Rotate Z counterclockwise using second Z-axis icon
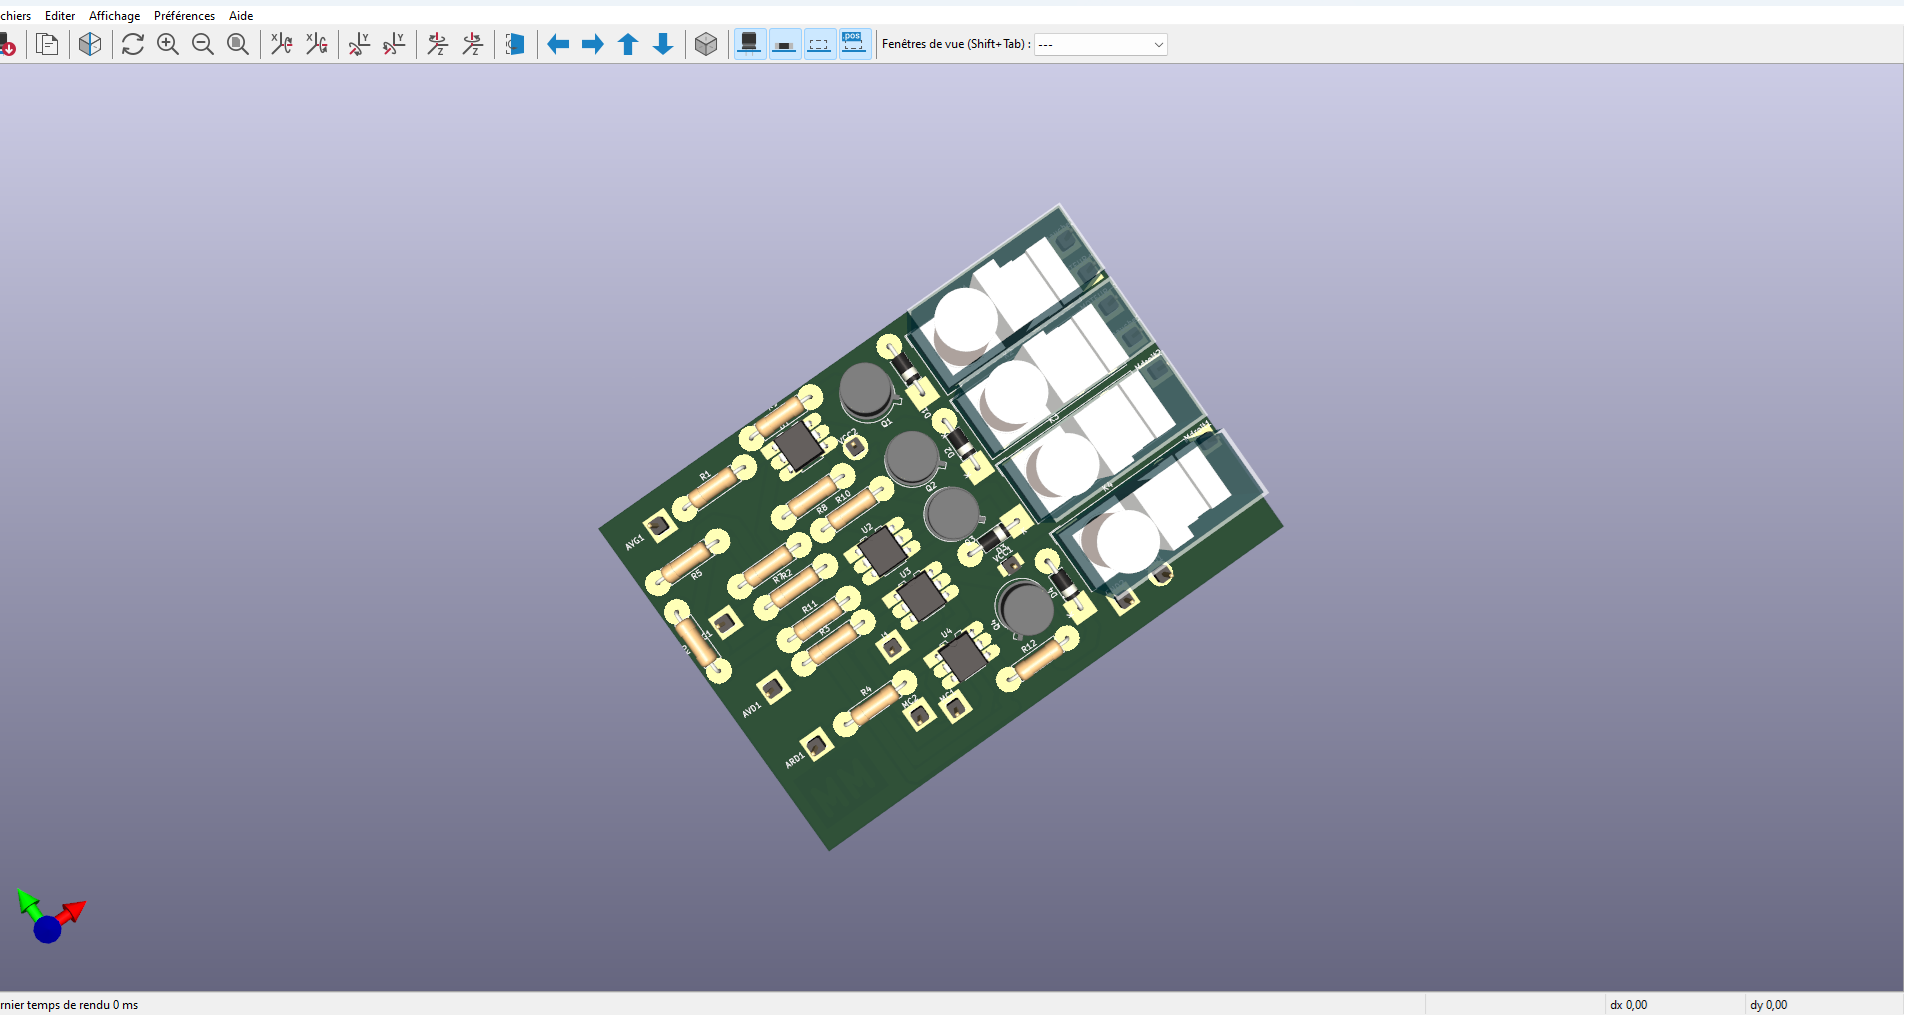The image size is (1920, 1032). 472,45
